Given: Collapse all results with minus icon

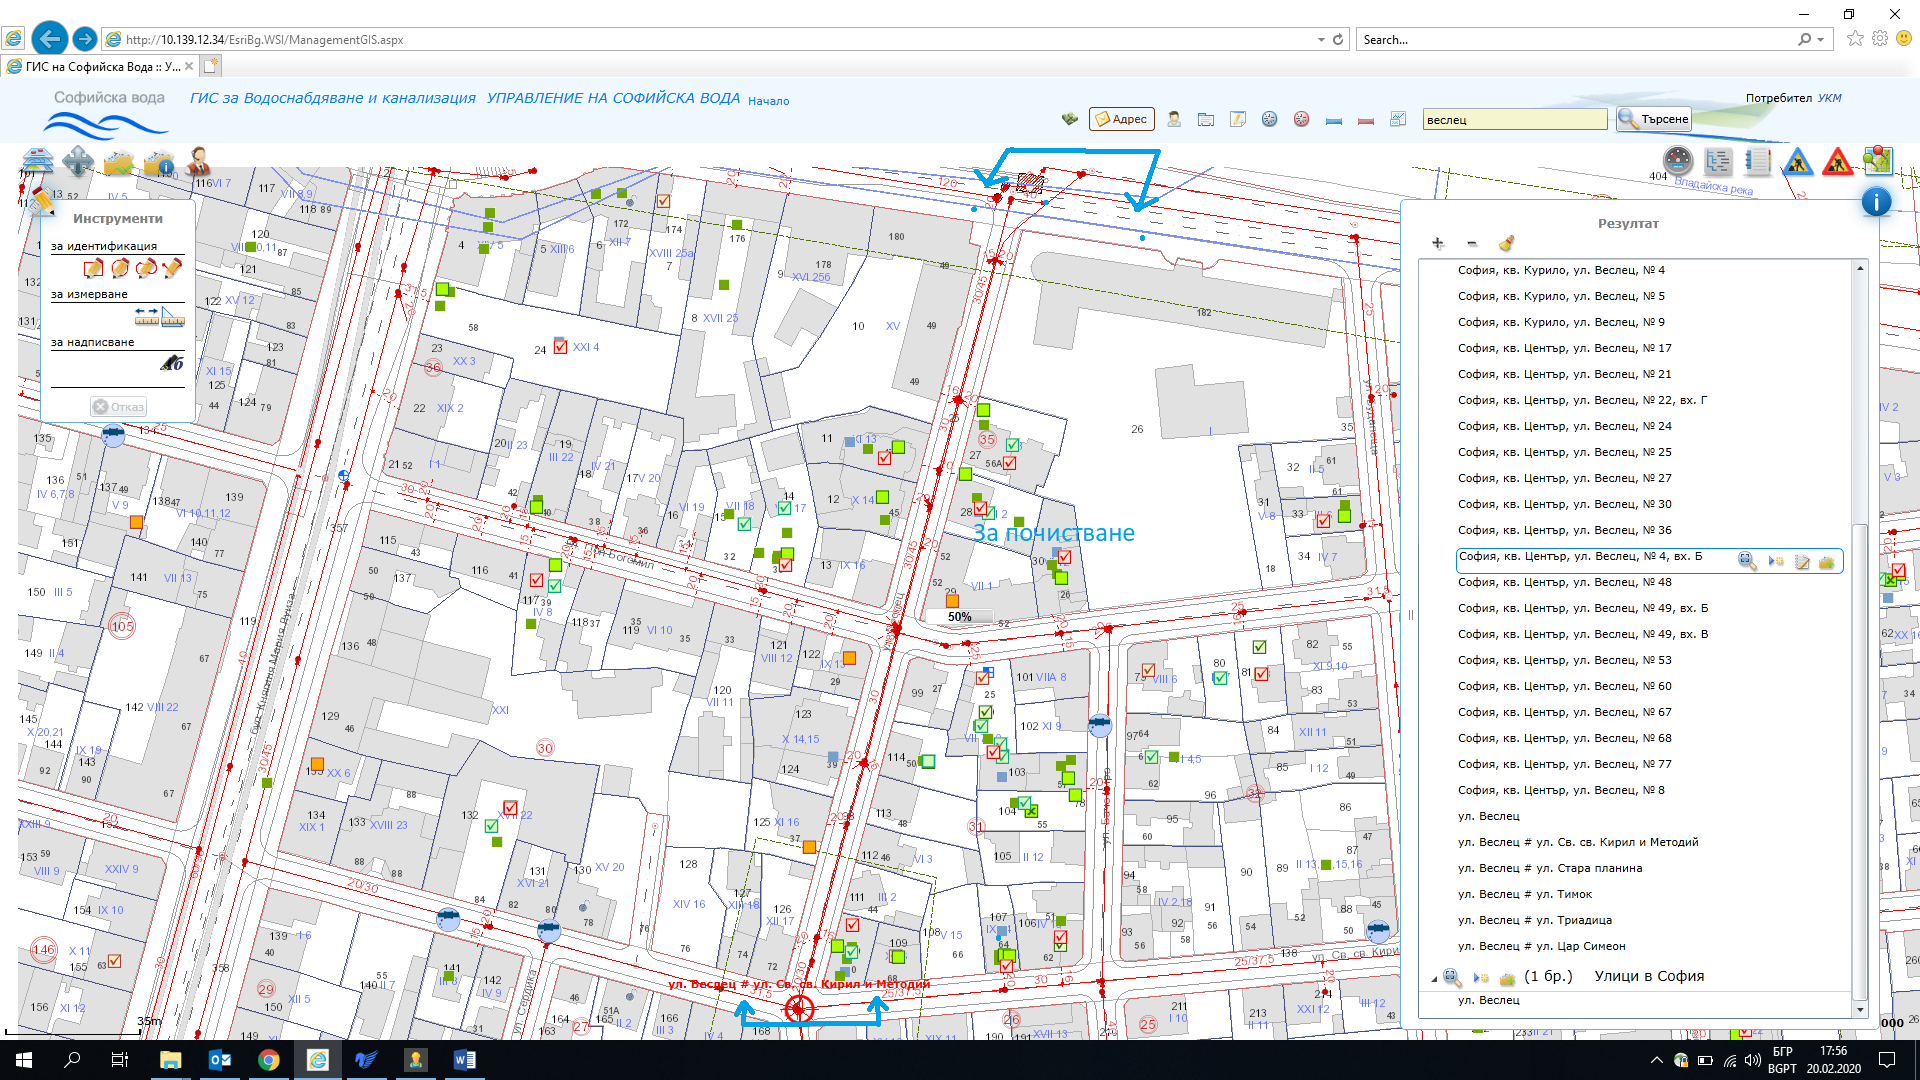Looking at the screenshot, I should pyautogui.click(x=1472, y=243).
